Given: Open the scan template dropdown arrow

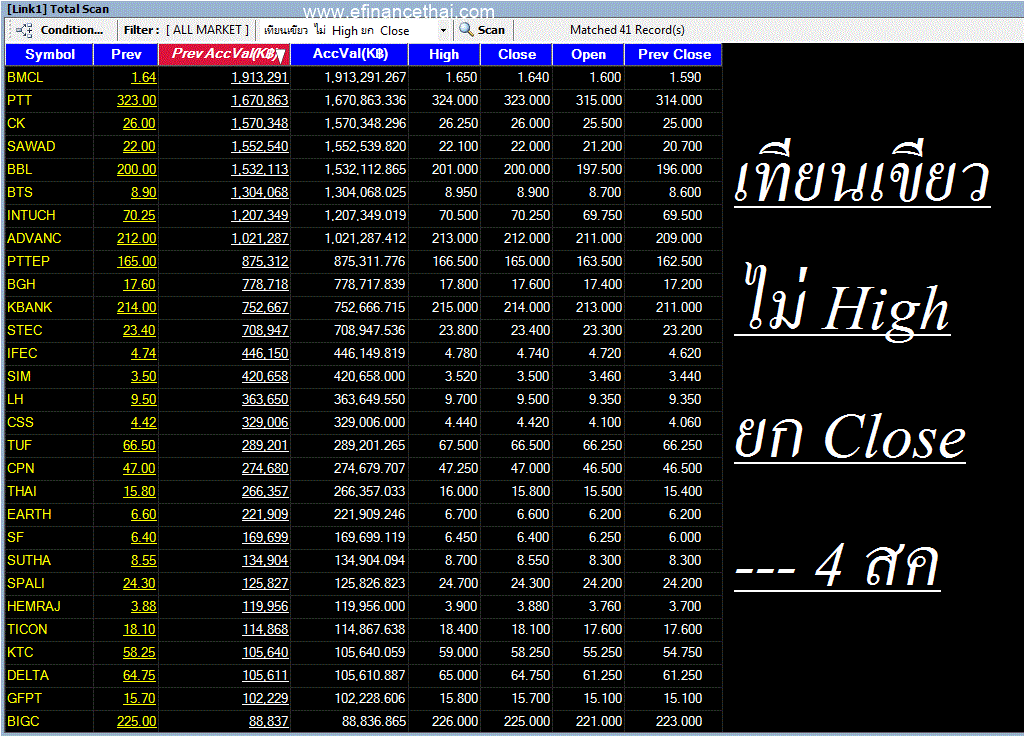Looking at the screenshot, I should click(x=443, y=31).
